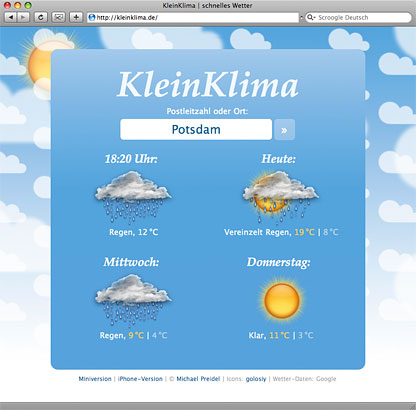
Task: Click the Potsdam location input field
Action: coord(196,129)
